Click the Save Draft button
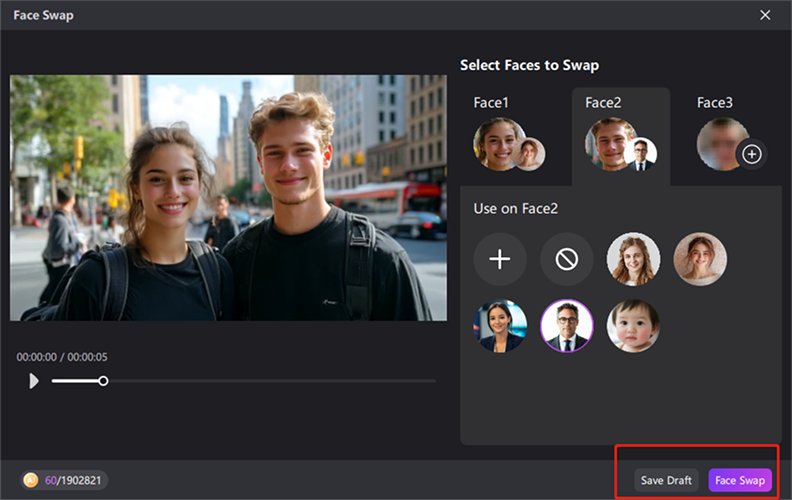Image resolution: width=792 pixels, height=500 pixels. tap(666, 481)
